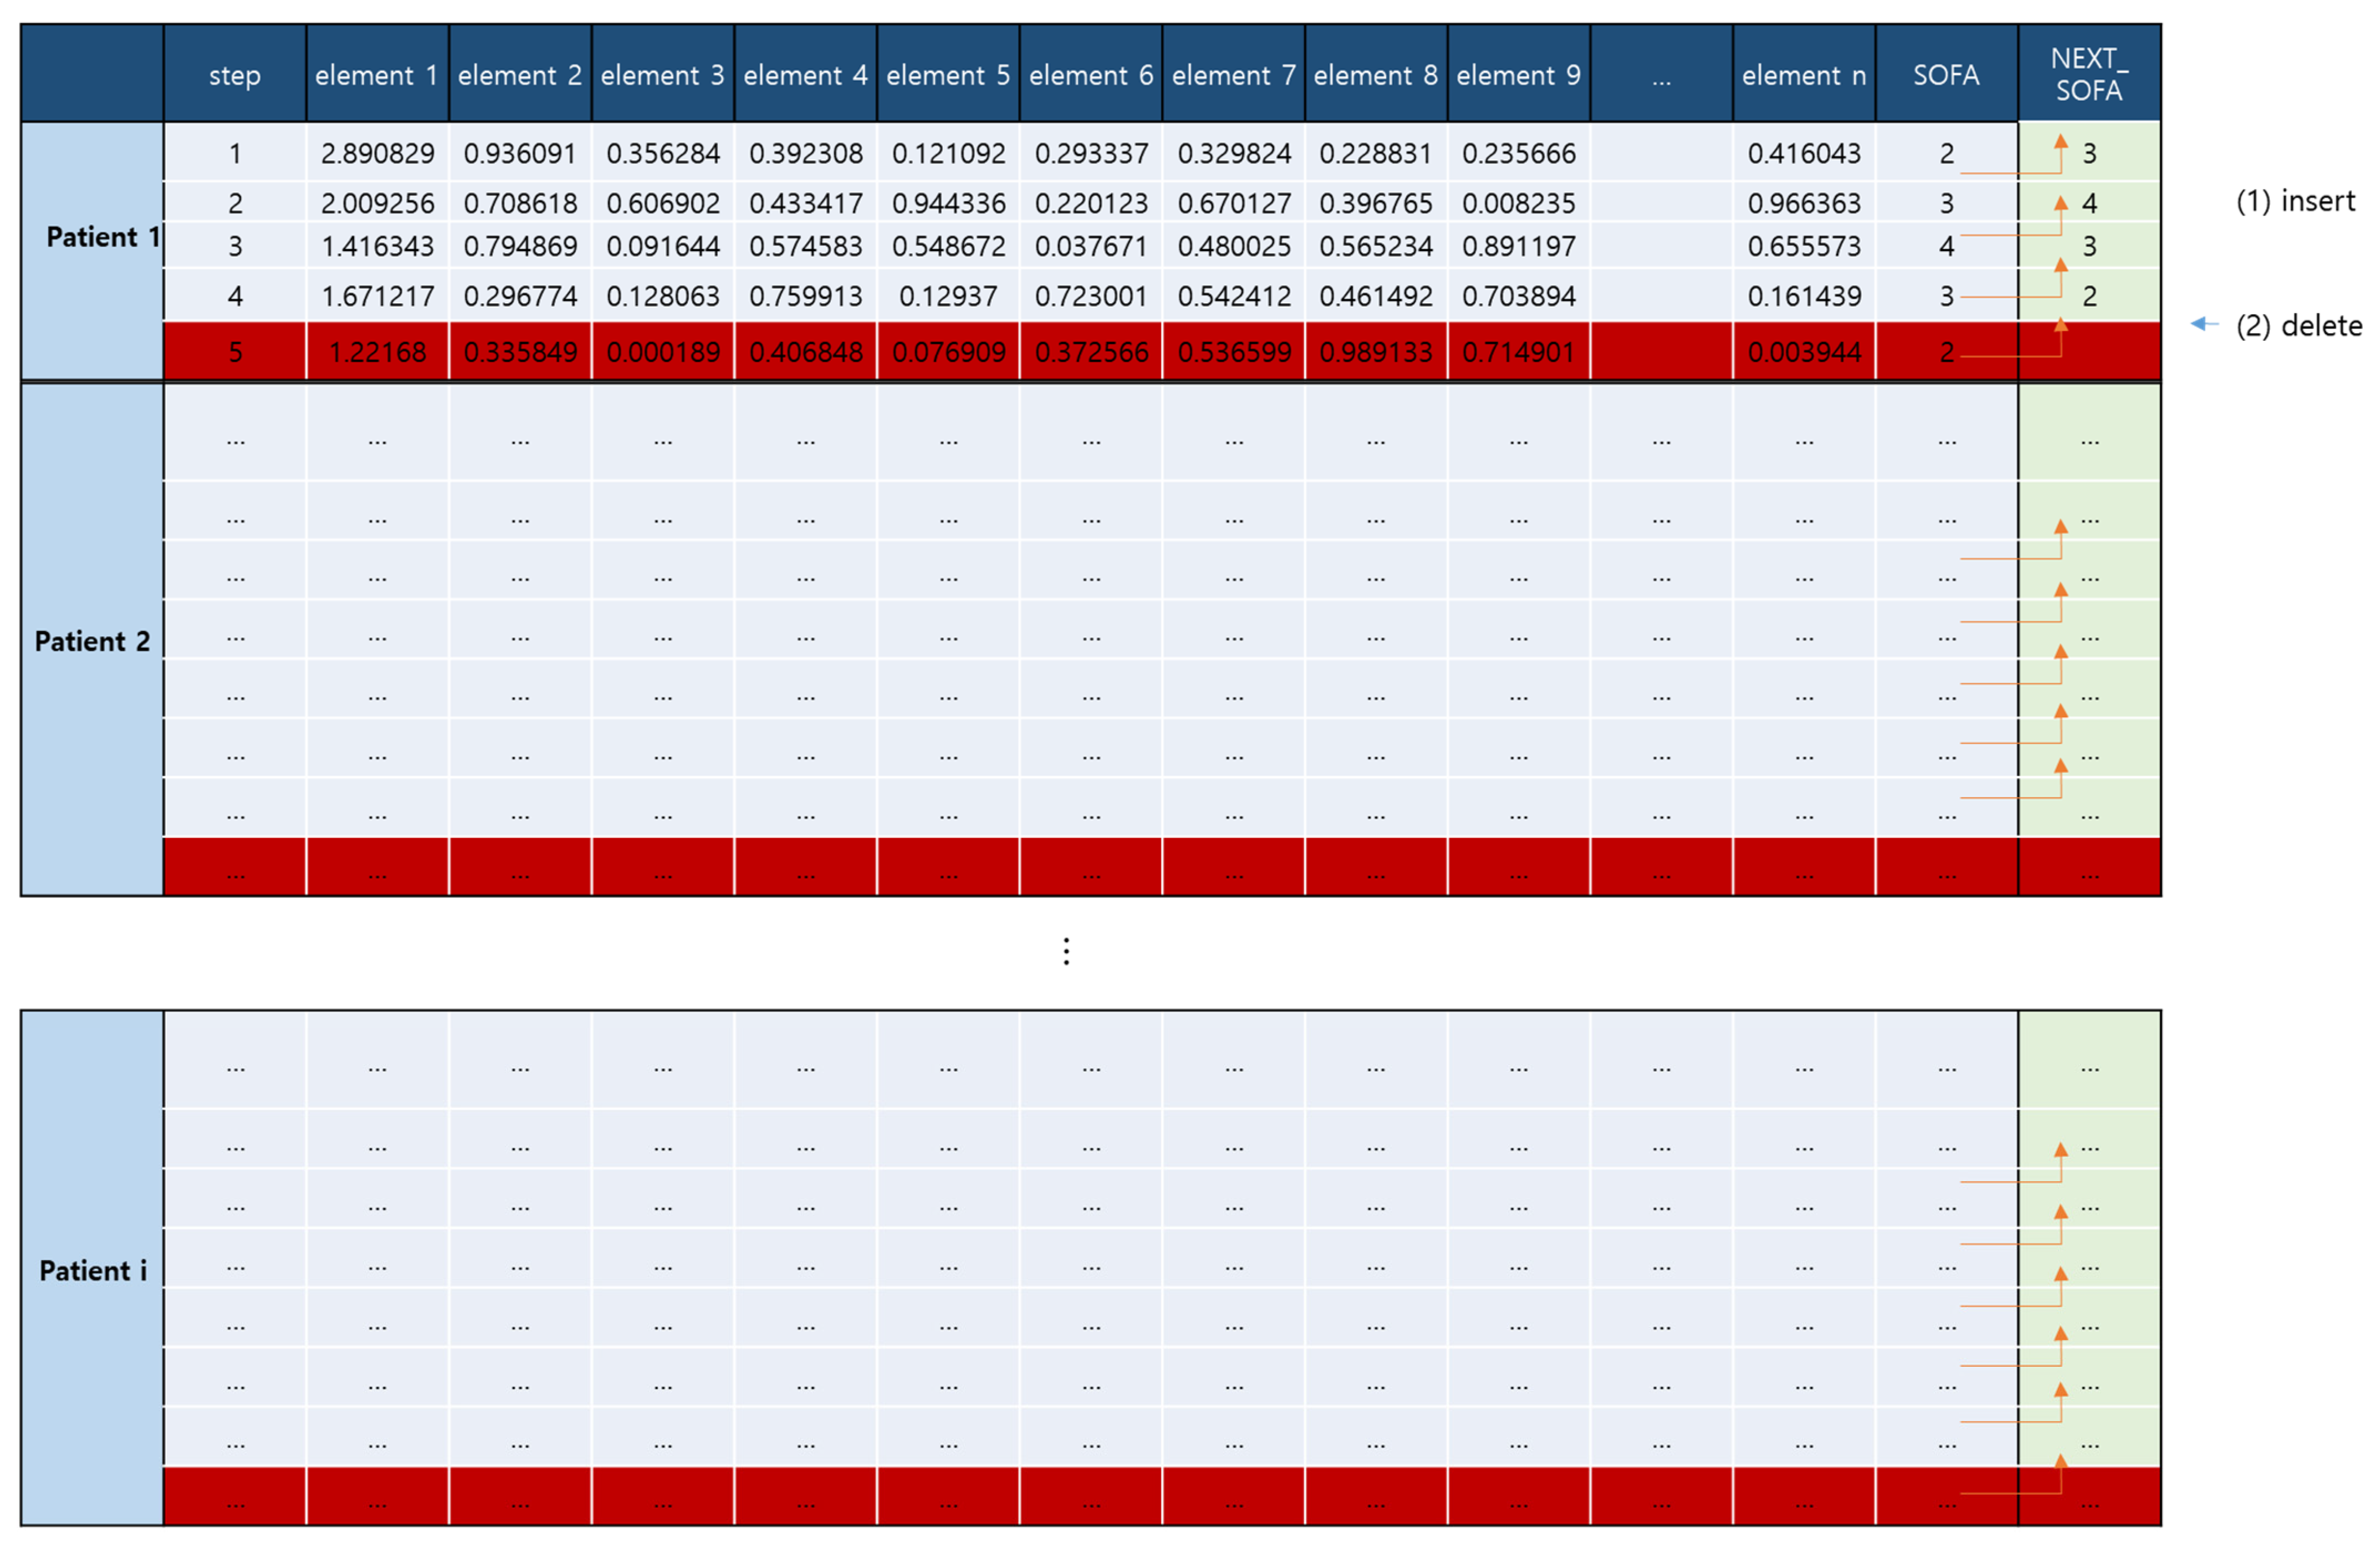This screenshot has height=1543, width=2380.
Task: Select the Patient 2 row label
Action: coord(92,641)
